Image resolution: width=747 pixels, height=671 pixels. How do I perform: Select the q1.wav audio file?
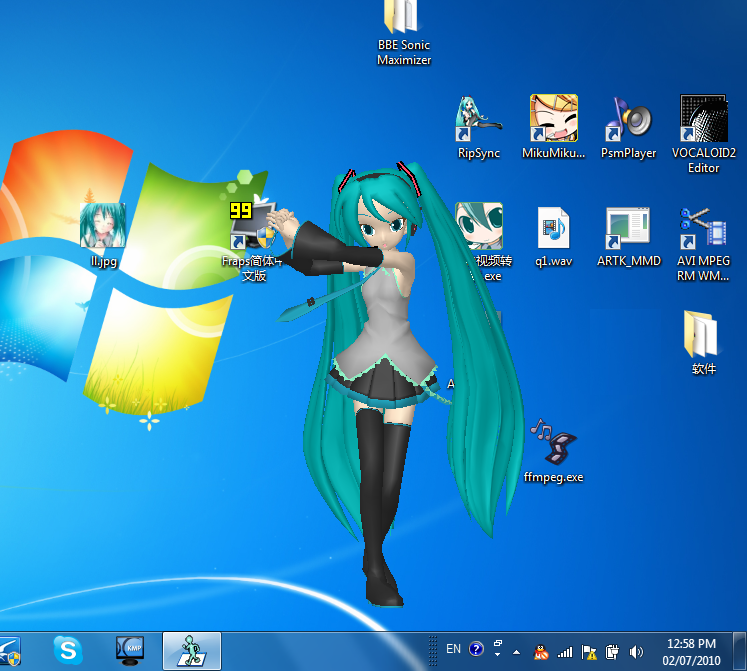point(554,236)
